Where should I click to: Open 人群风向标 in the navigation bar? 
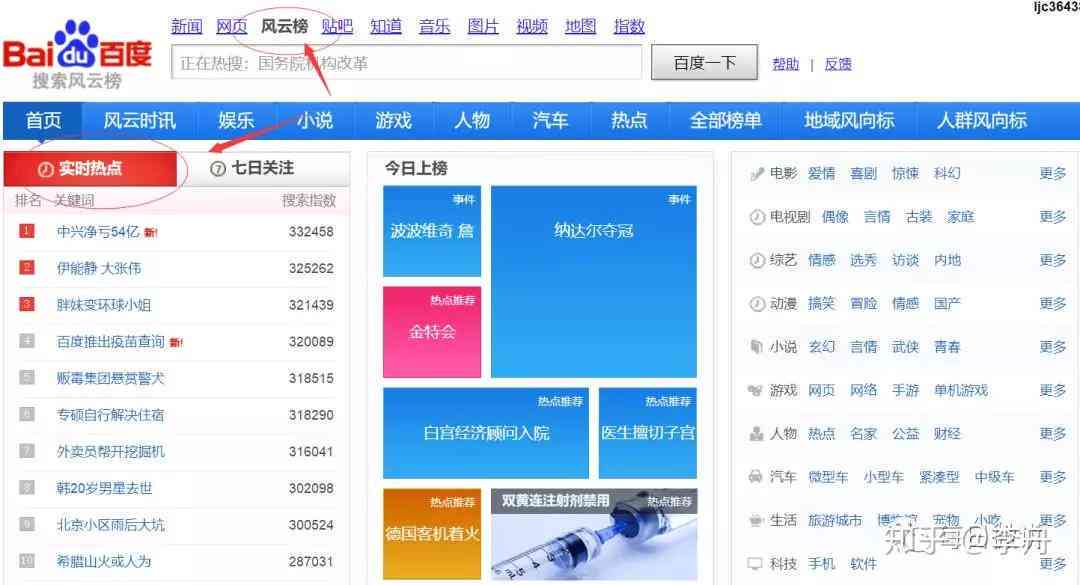coord(982,121)
